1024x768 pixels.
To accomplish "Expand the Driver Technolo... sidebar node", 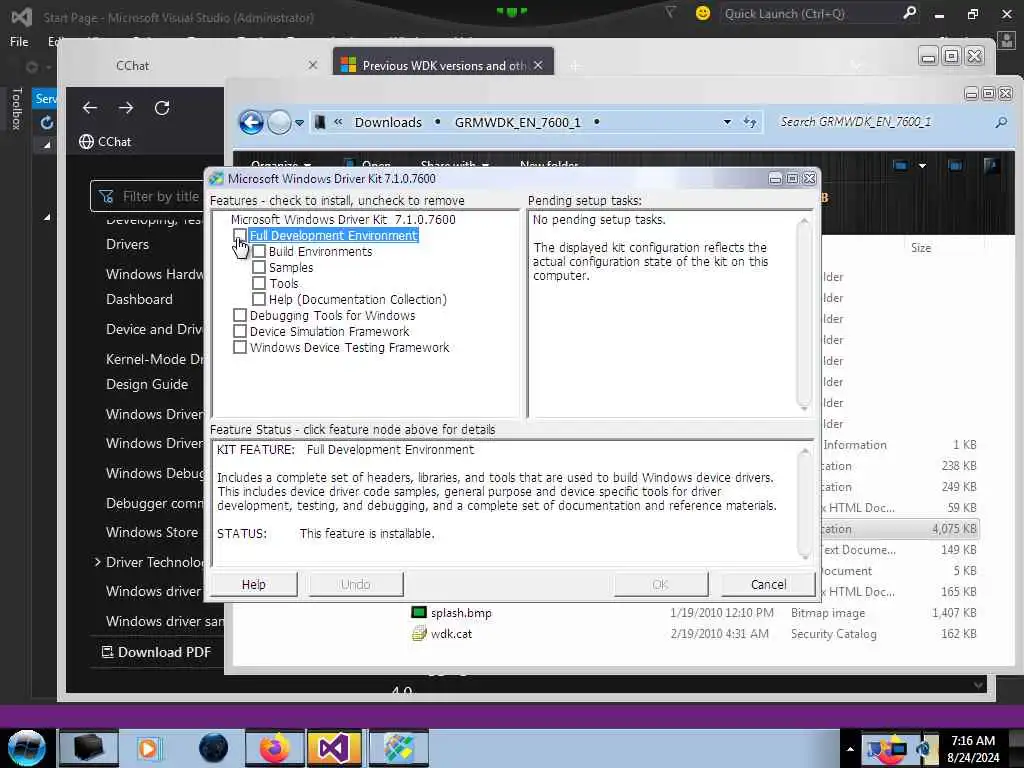I will (x=97, y=562).
